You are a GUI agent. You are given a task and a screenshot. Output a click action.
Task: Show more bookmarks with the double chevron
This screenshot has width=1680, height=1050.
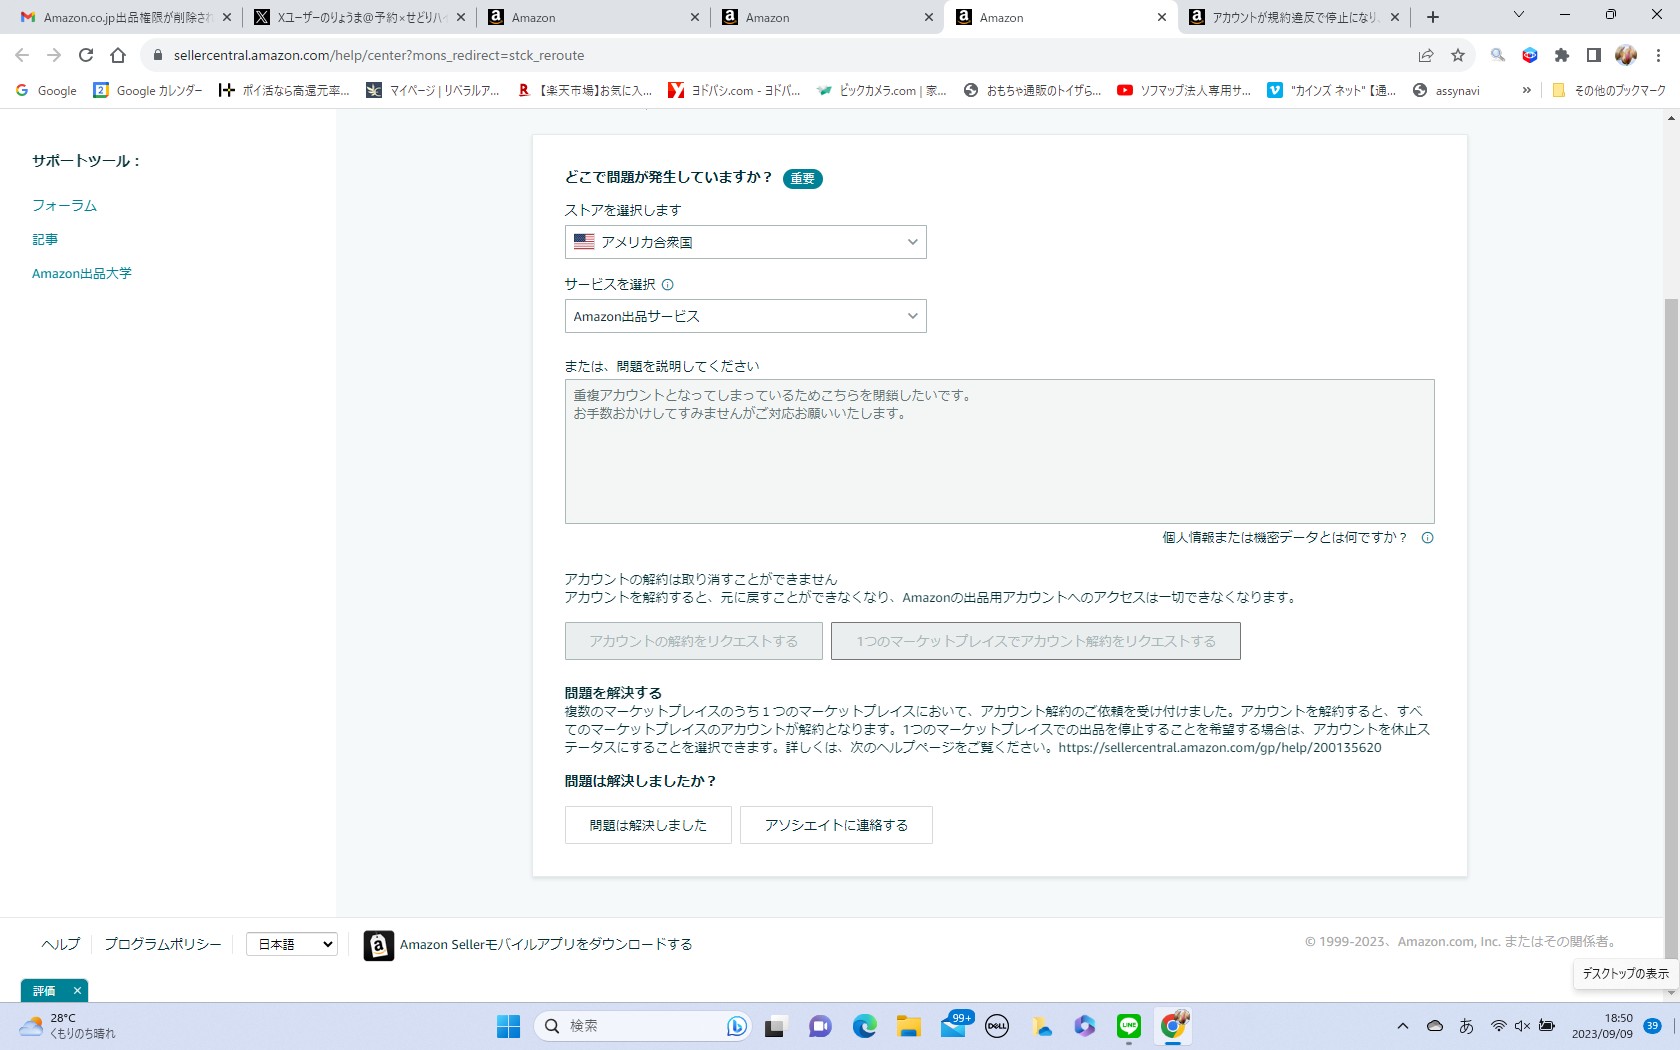coord(1526,90)
